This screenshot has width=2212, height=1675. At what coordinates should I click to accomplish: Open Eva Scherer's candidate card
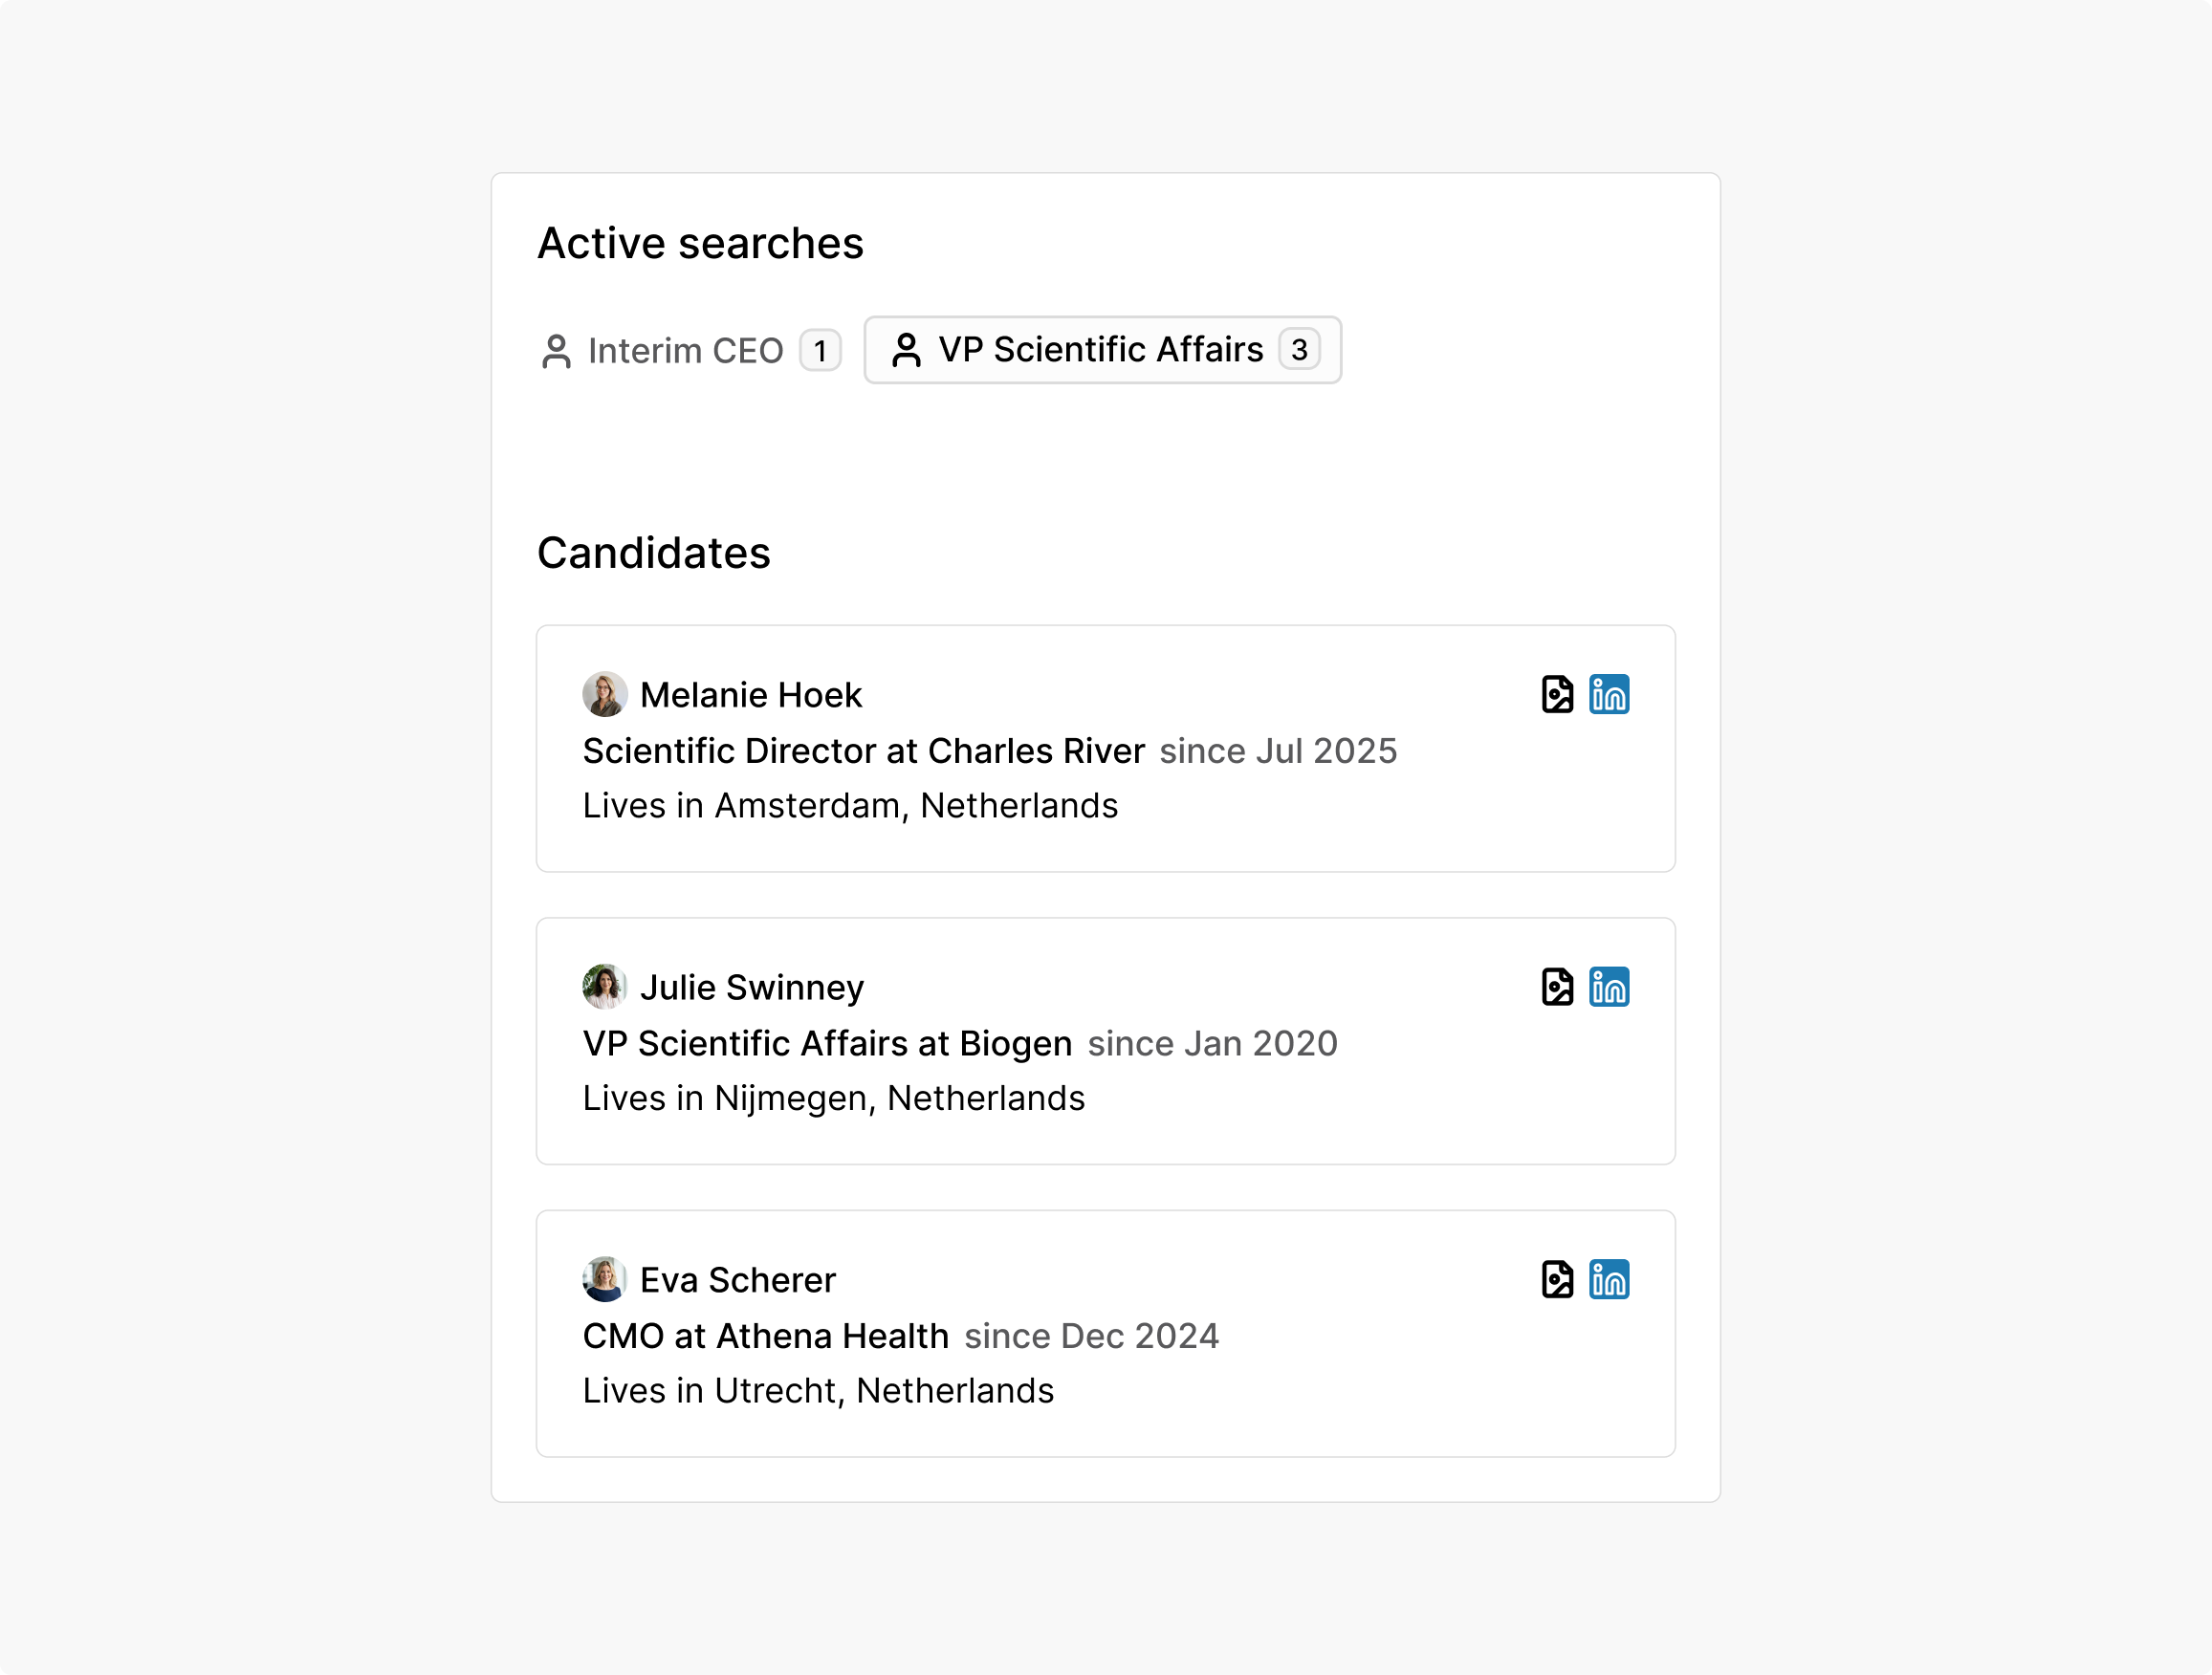point(1104,1334)
